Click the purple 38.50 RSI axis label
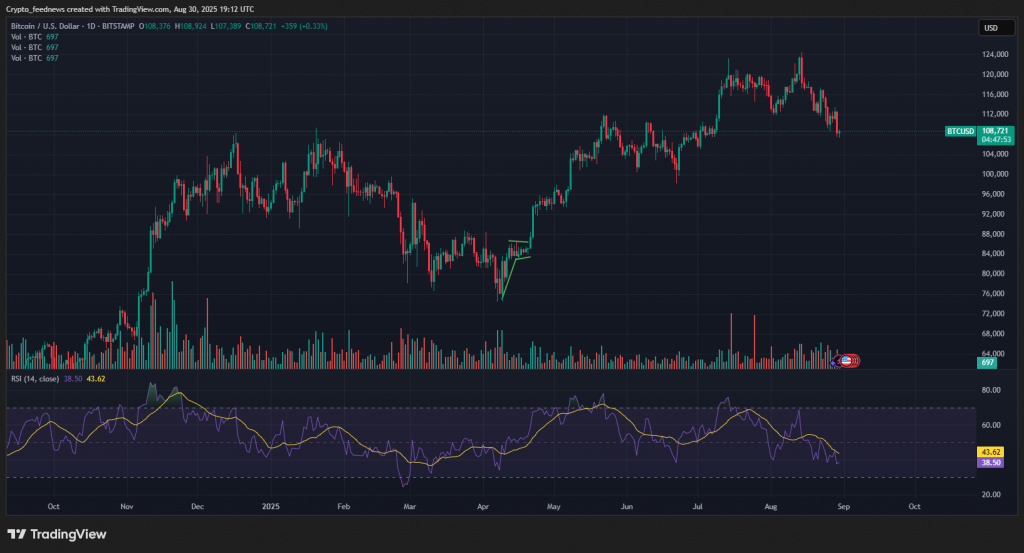 pos(989,462)
